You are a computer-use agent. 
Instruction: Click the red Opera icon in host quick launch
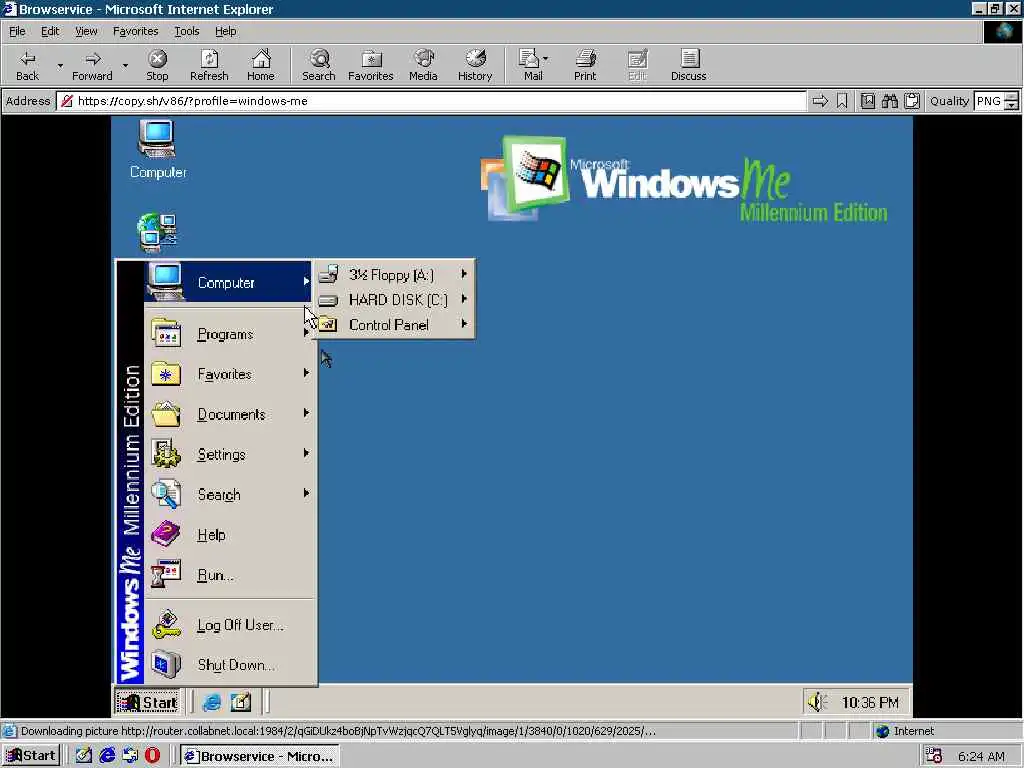tap(152, 756)
